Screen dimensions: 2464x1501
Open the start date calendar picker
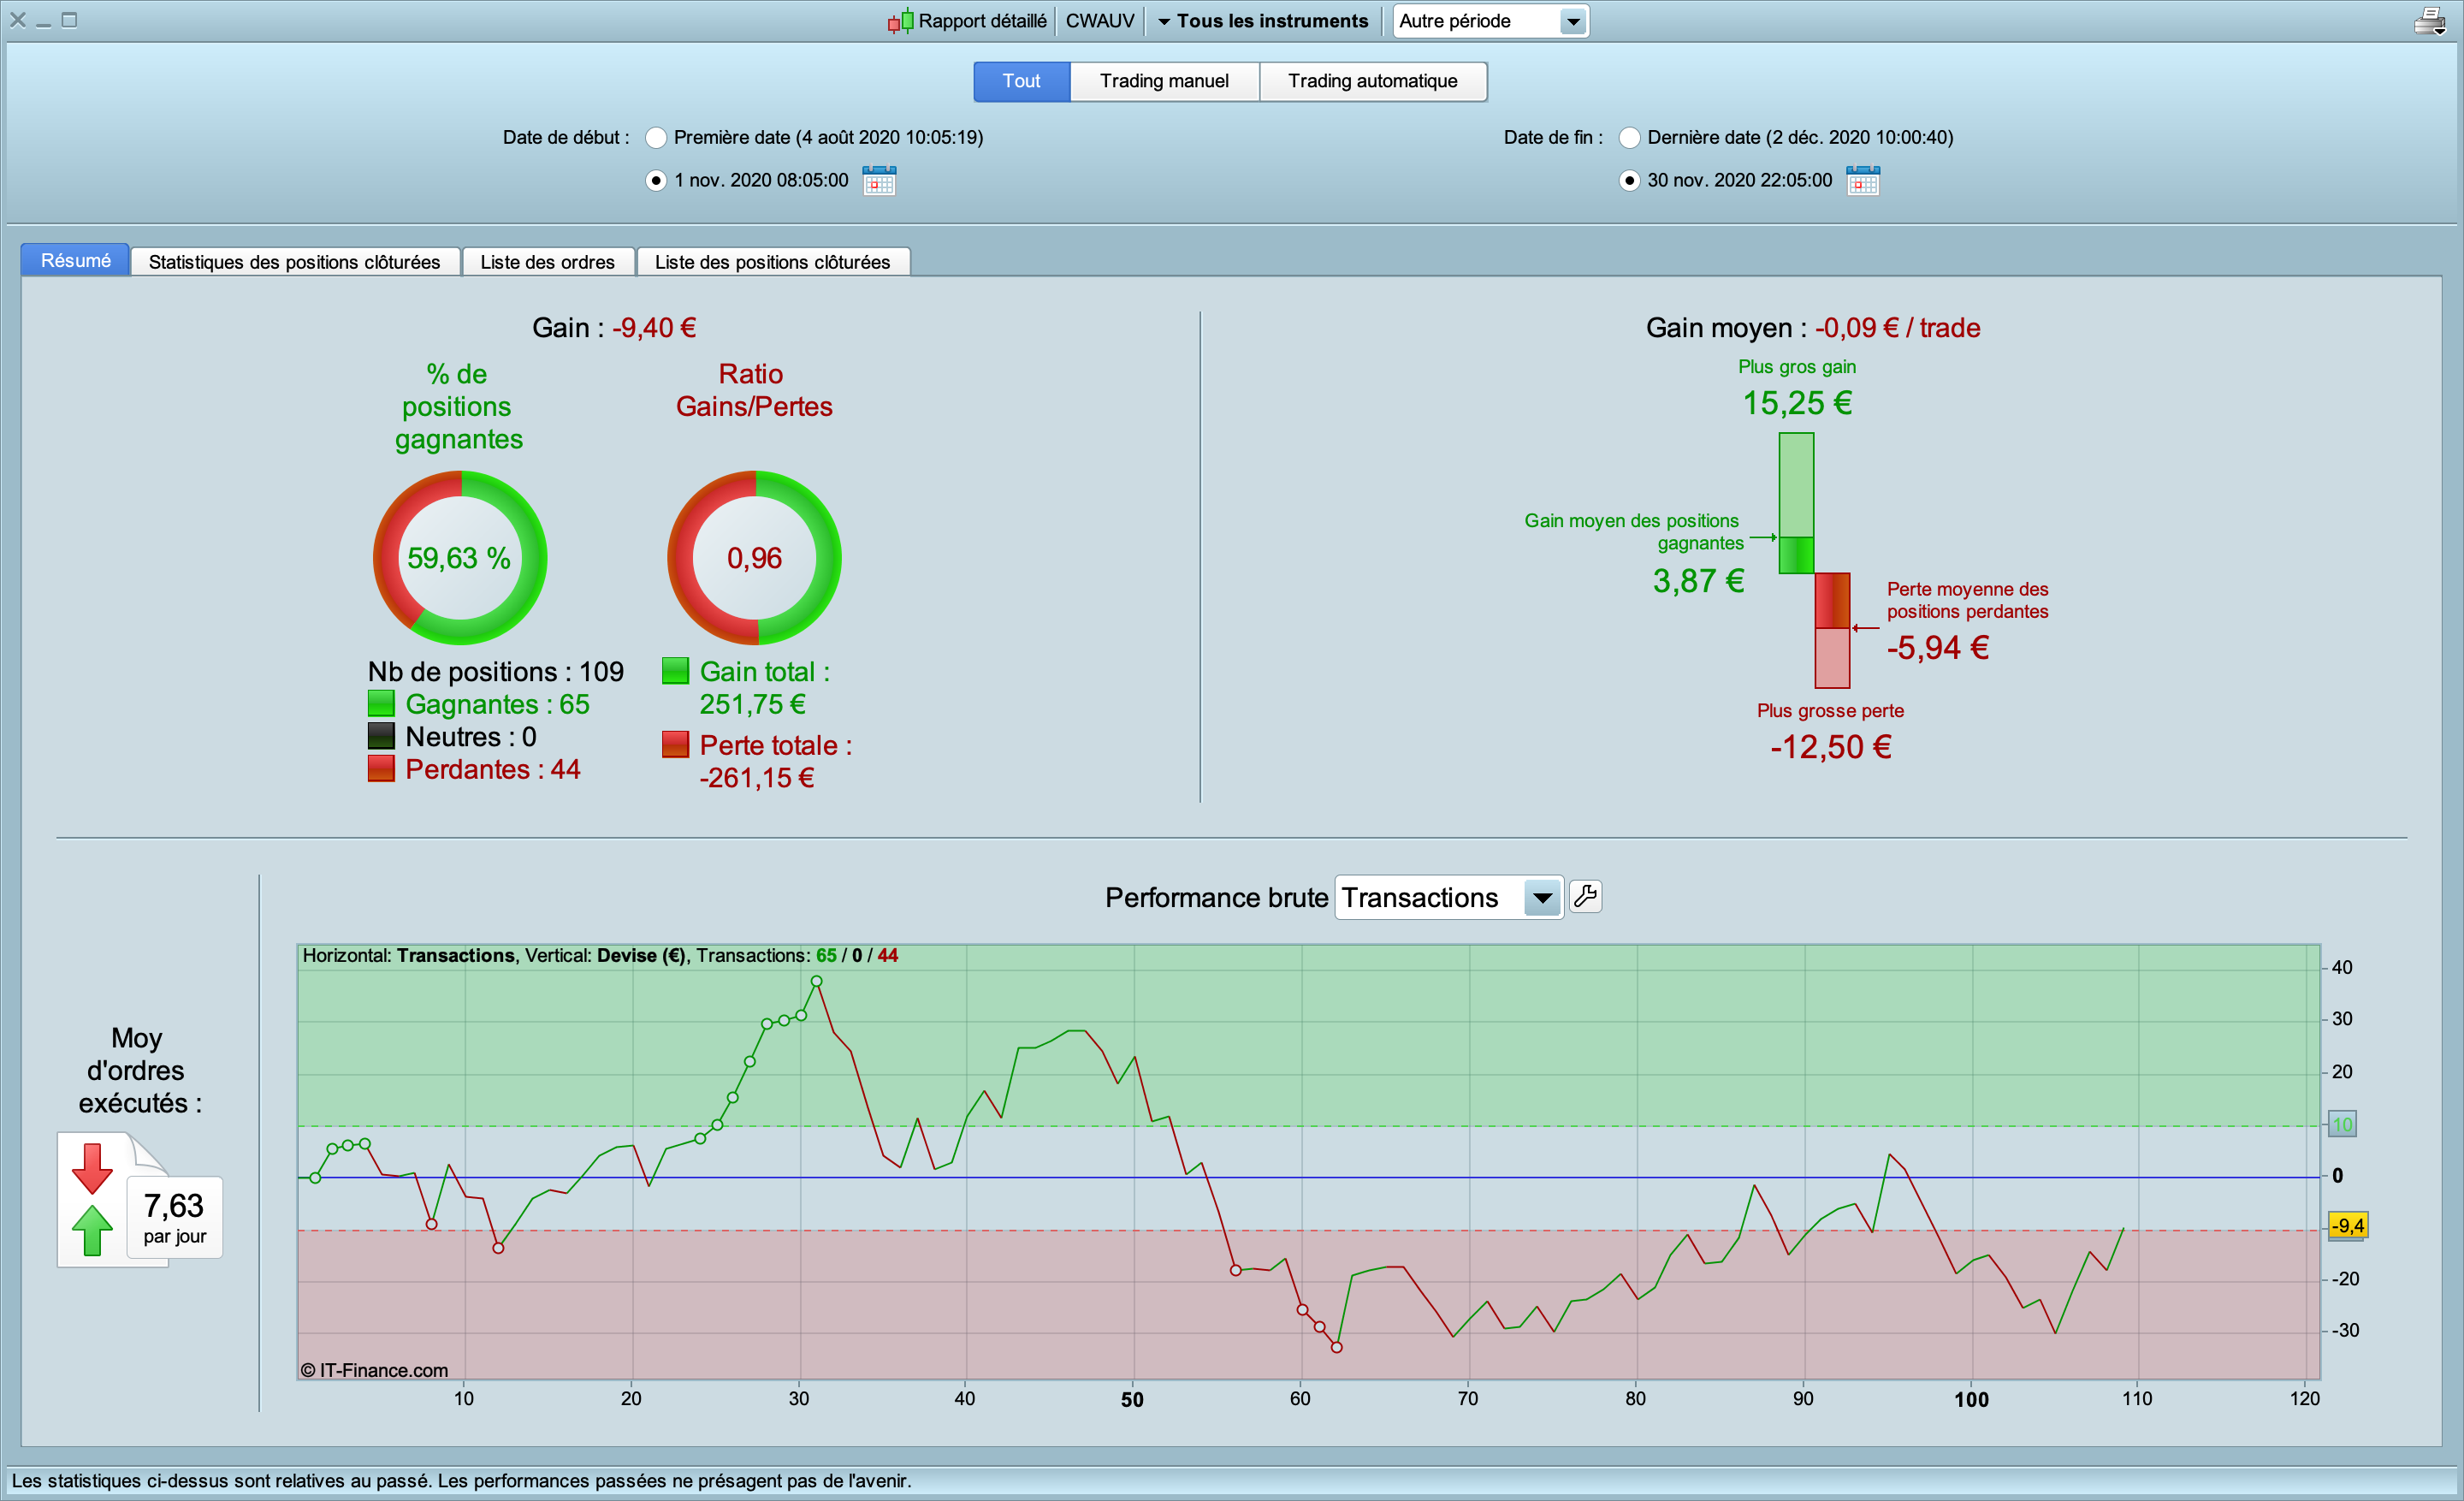click(879, 181)
